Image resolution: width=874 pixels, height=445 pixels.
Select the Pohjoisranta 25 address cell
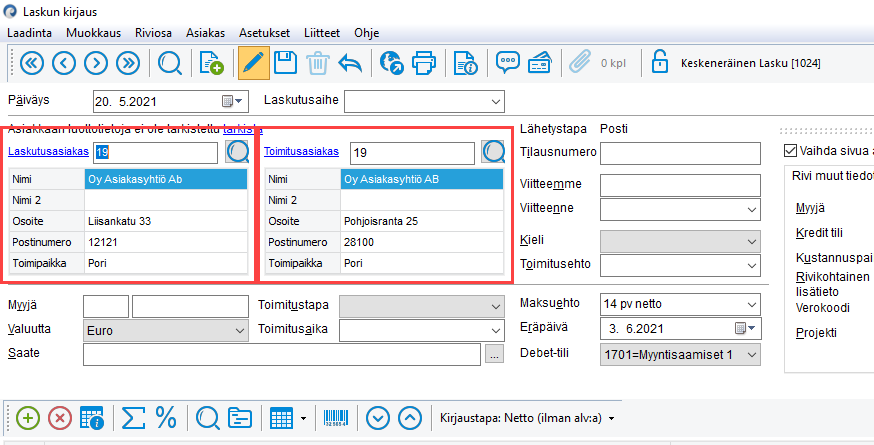[x=421, y=221]
